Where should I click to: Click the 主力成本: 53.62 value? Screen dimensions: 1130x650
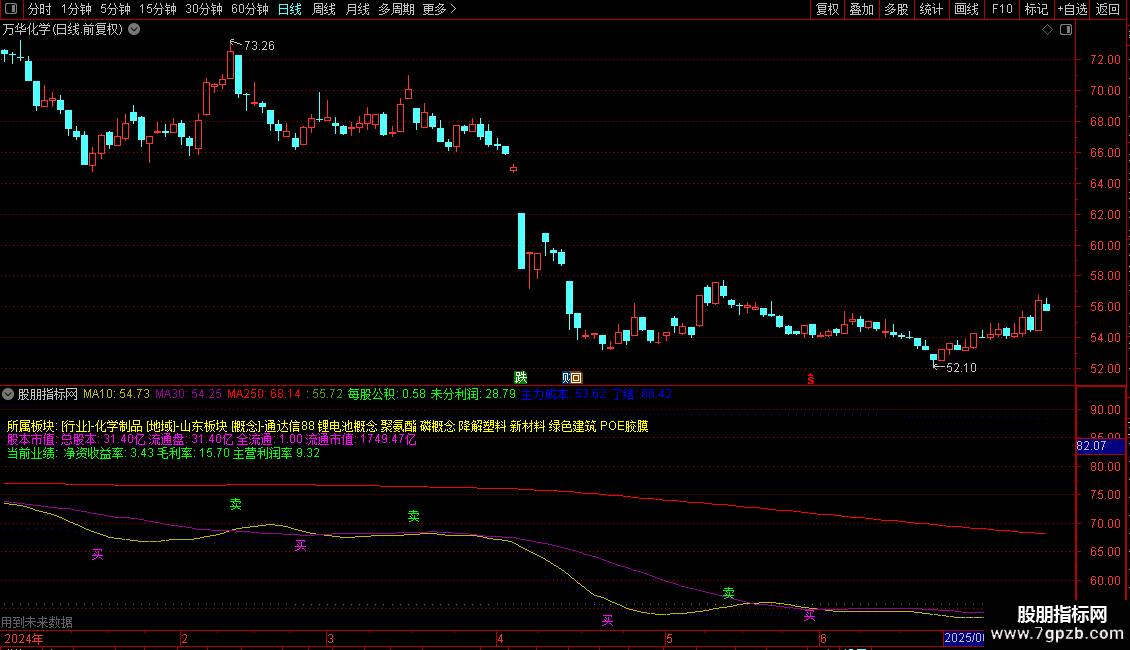(563, 394)
